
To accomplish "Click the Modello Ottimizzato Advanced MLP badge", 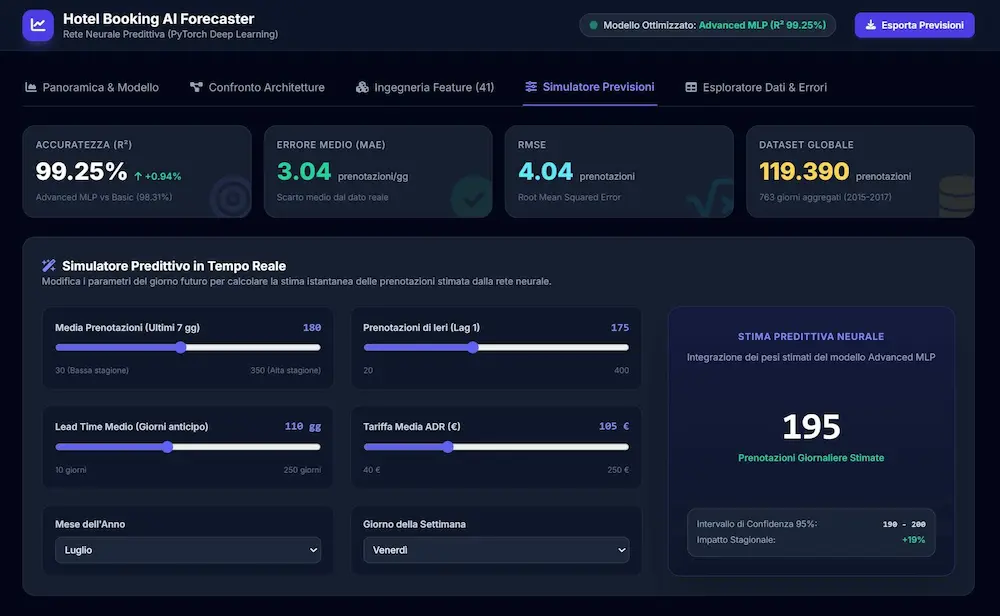I will (x=707, y=26).
